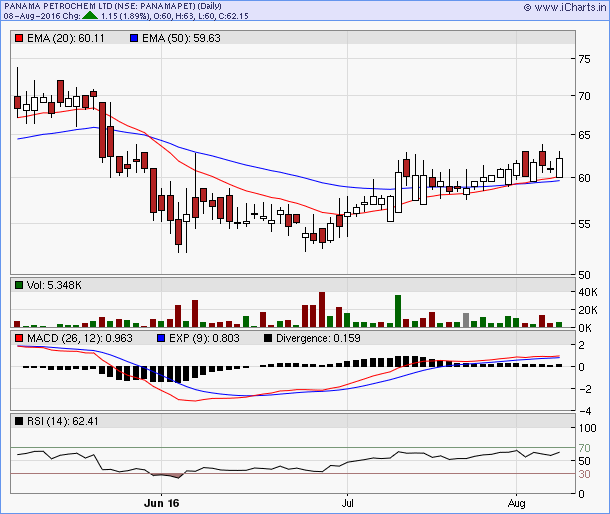Click the EMA (20): 60.11 label

[66, 38]
